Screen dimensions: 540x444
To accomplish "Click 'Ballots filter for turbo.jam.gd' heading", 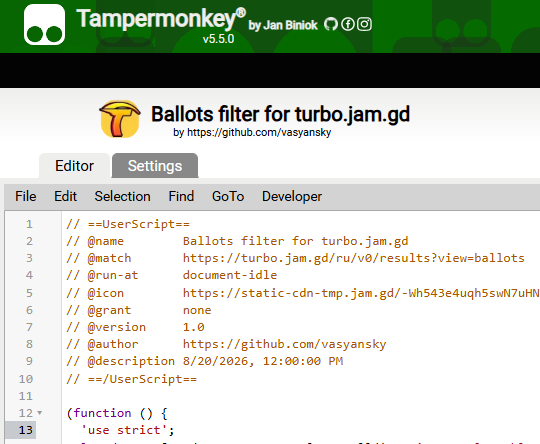I will [x=280, y=114].
